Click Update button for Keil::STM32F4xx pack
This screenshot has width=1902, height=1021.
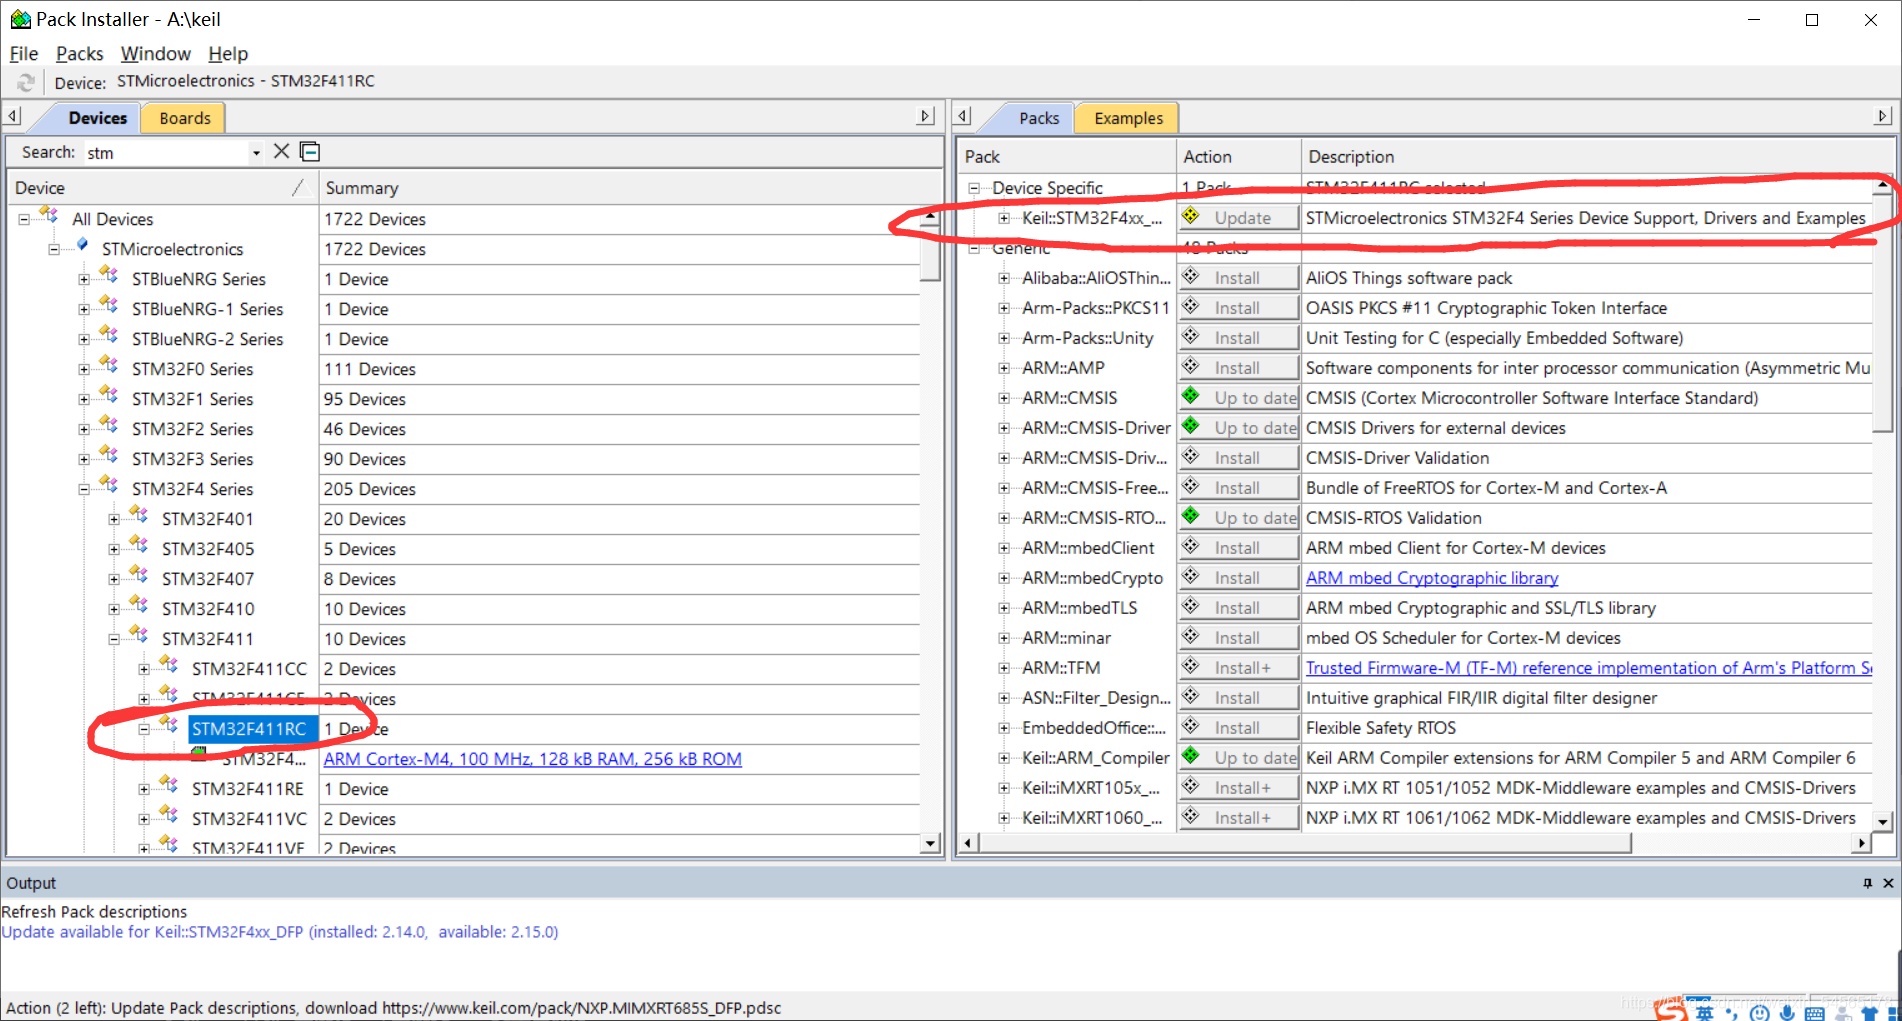pyautogui.click(x=1240, y=218)
